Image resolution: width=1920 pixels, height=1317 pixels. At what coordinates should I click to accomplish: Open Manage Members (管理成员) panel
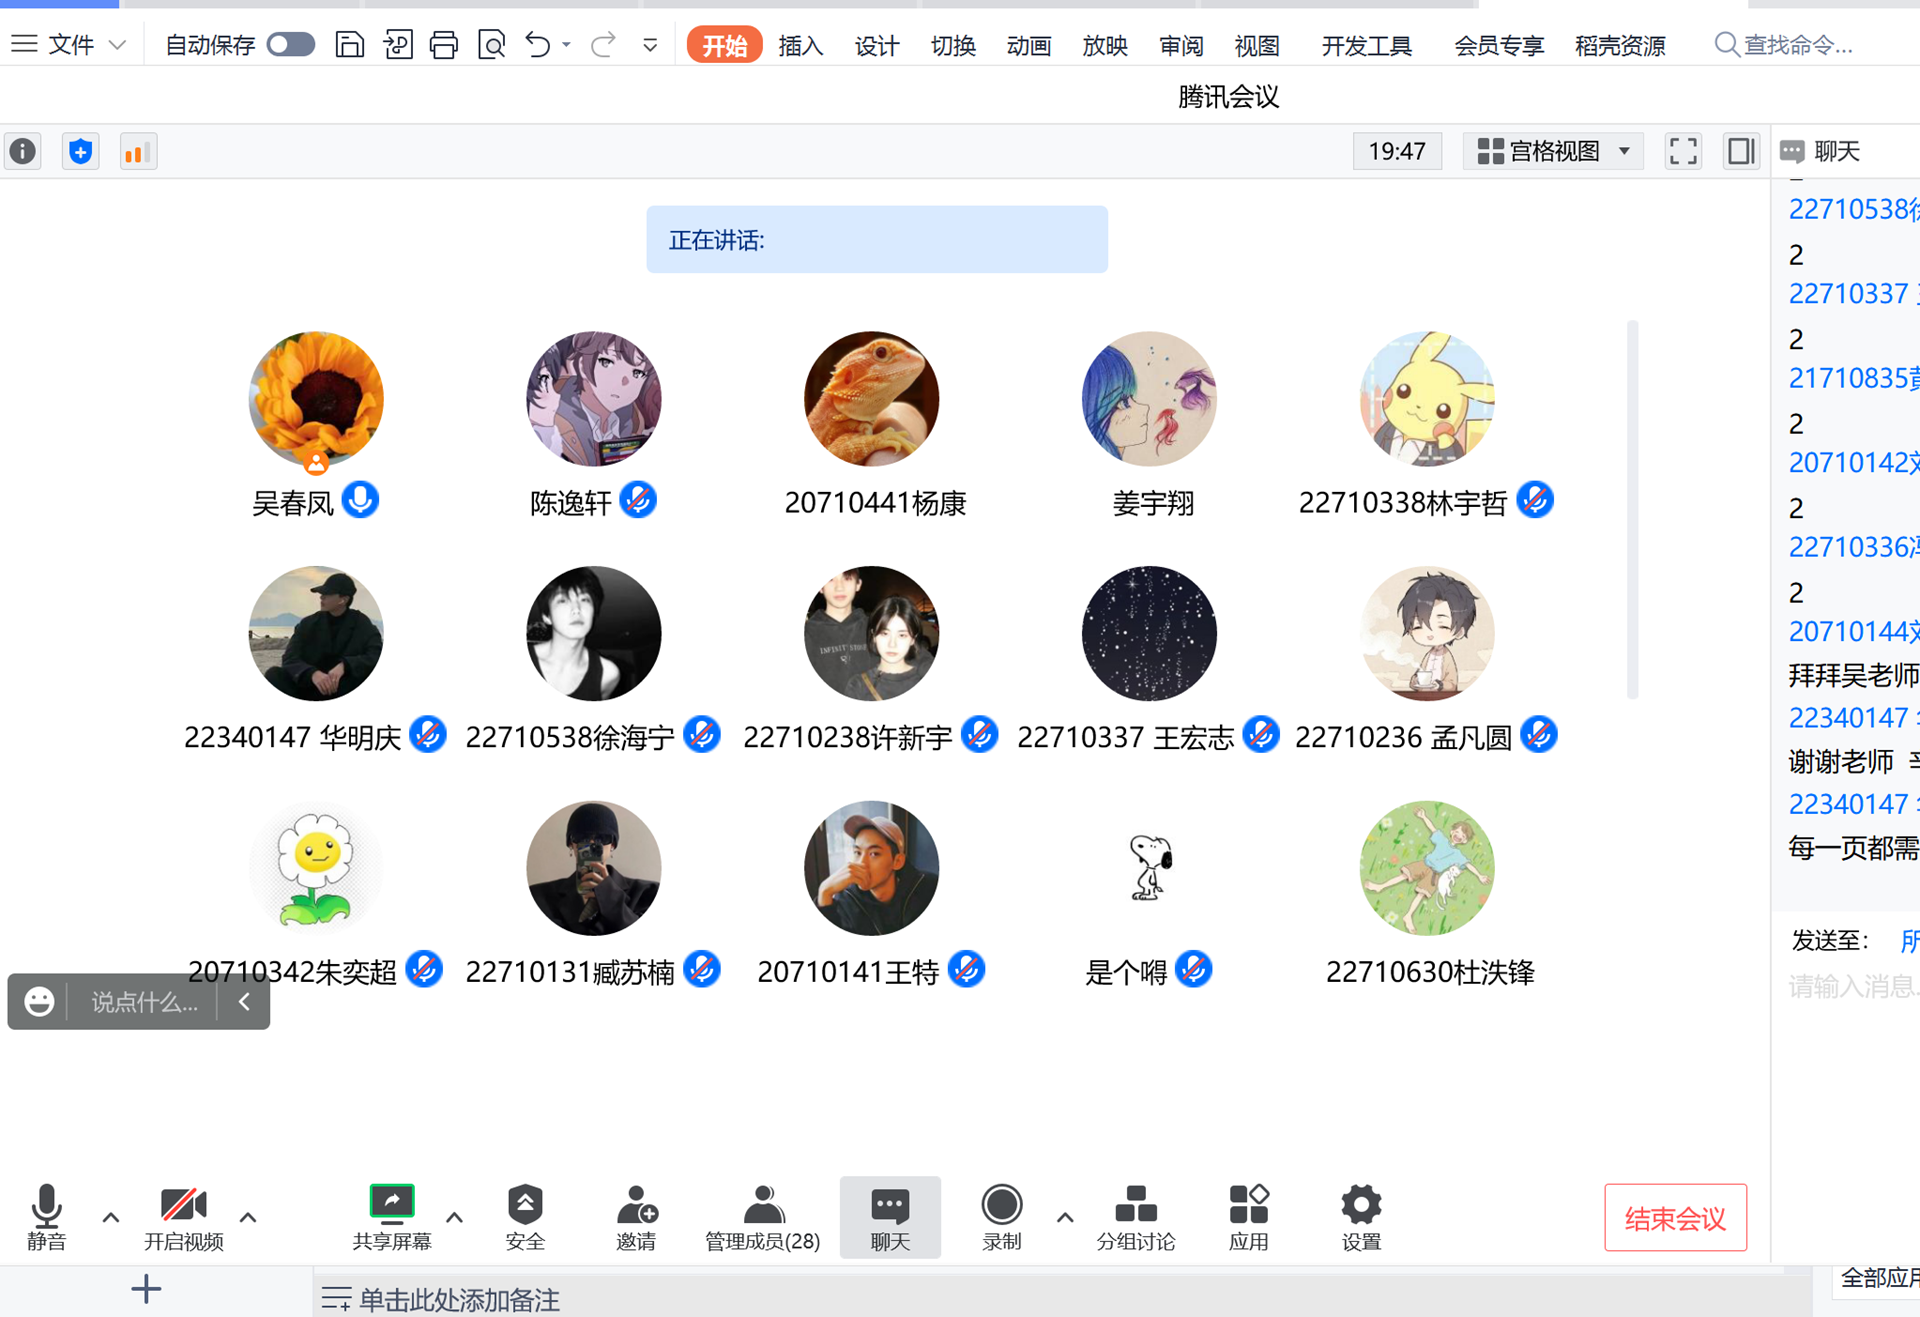(x=762, y=1206)
